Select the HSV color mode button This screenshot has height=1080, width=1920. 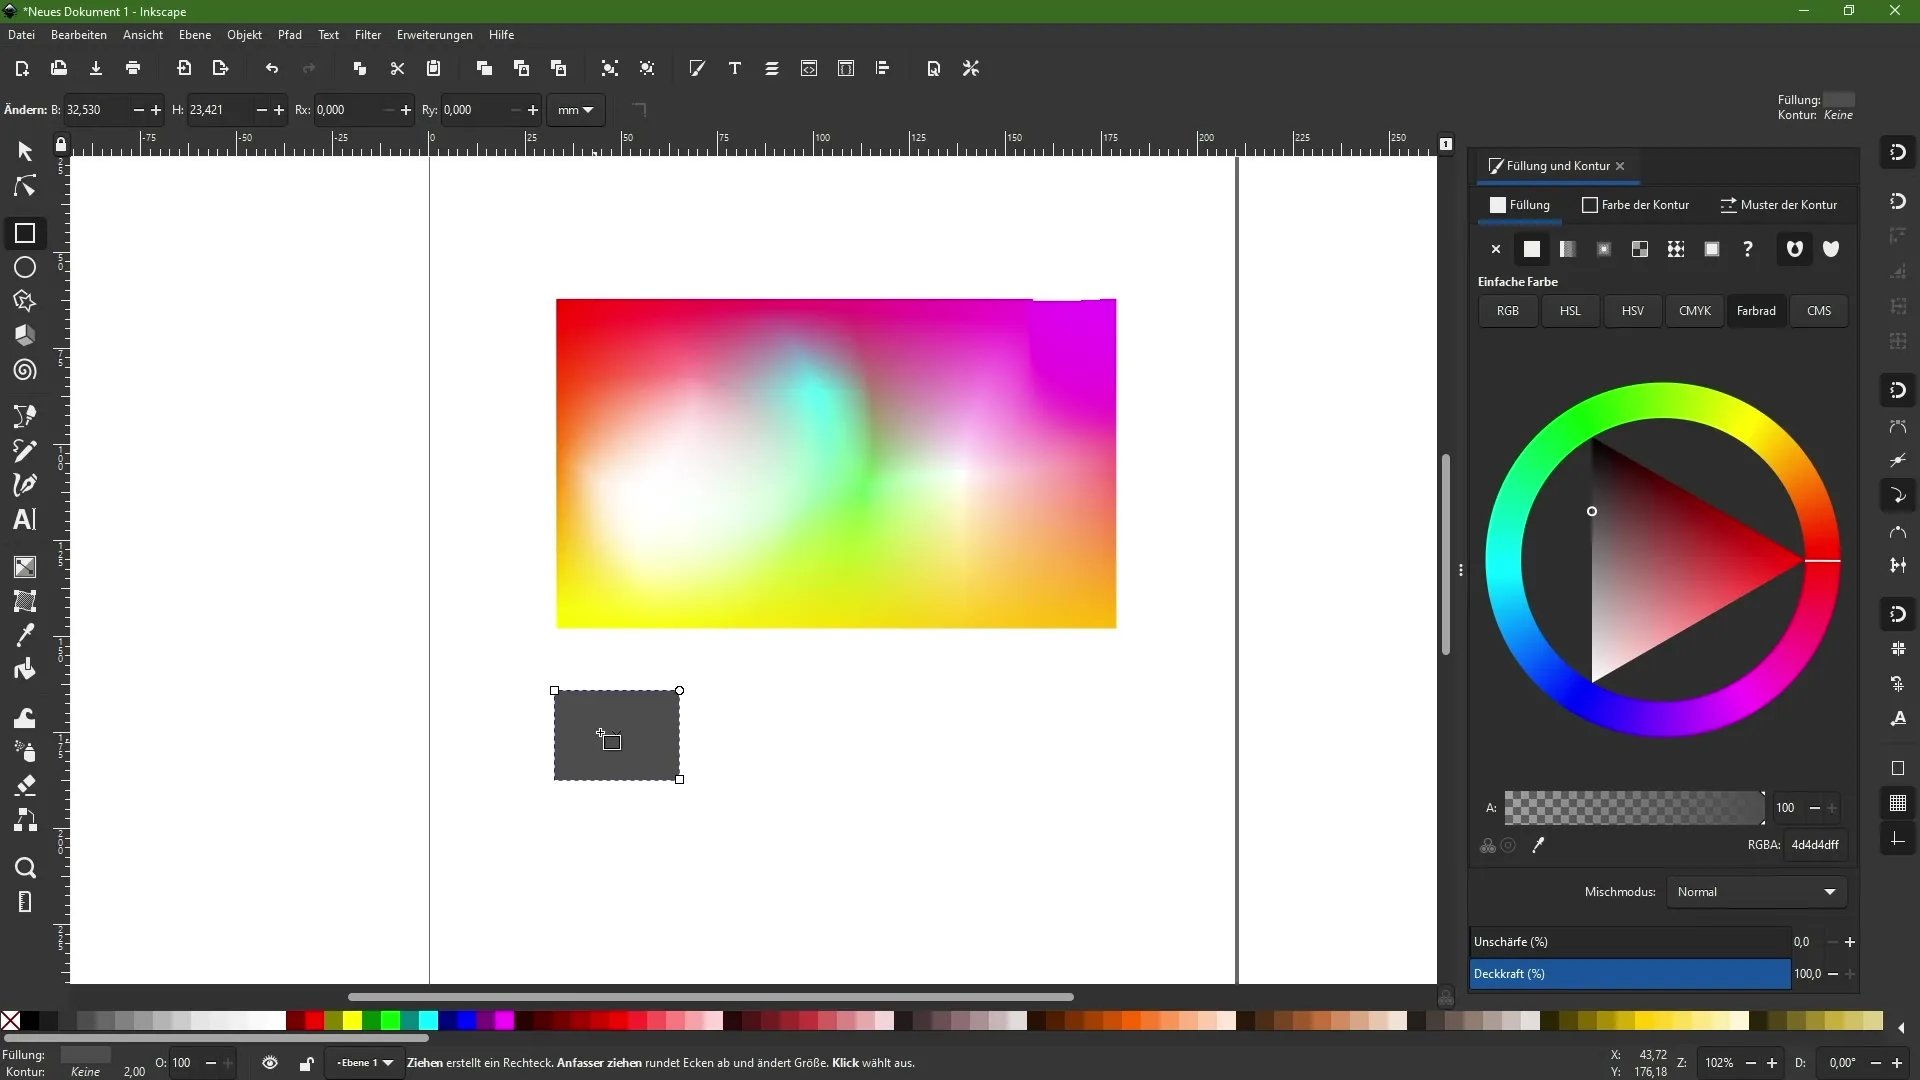pos(1633,311)
